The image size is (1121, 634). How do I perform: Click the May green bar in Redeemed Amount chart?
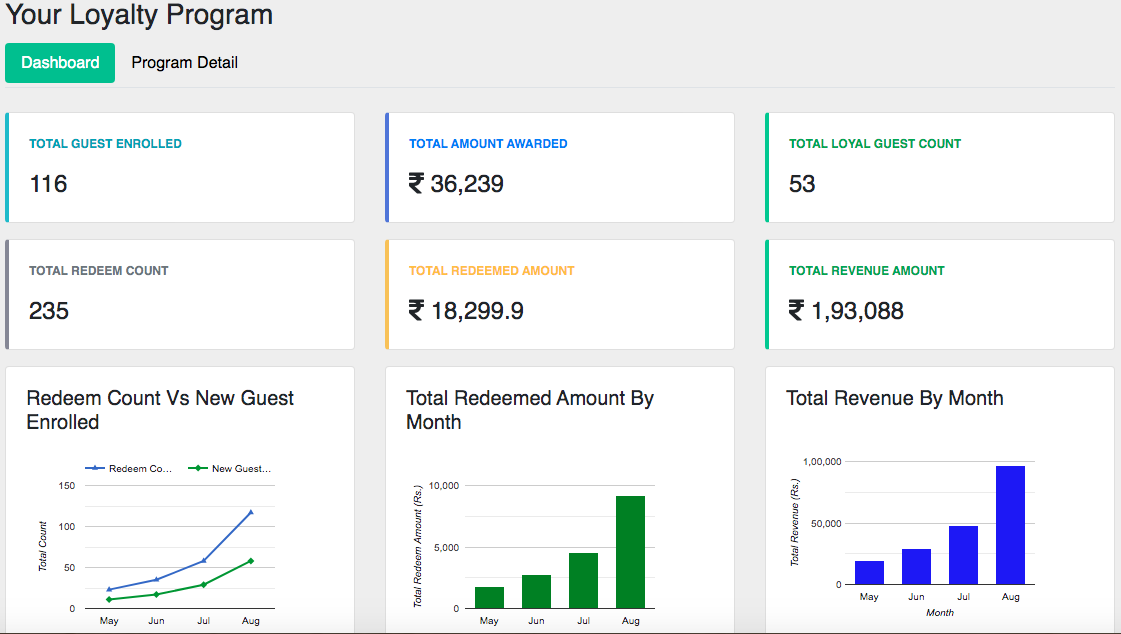pyautogui.click(x=489, y=597)
